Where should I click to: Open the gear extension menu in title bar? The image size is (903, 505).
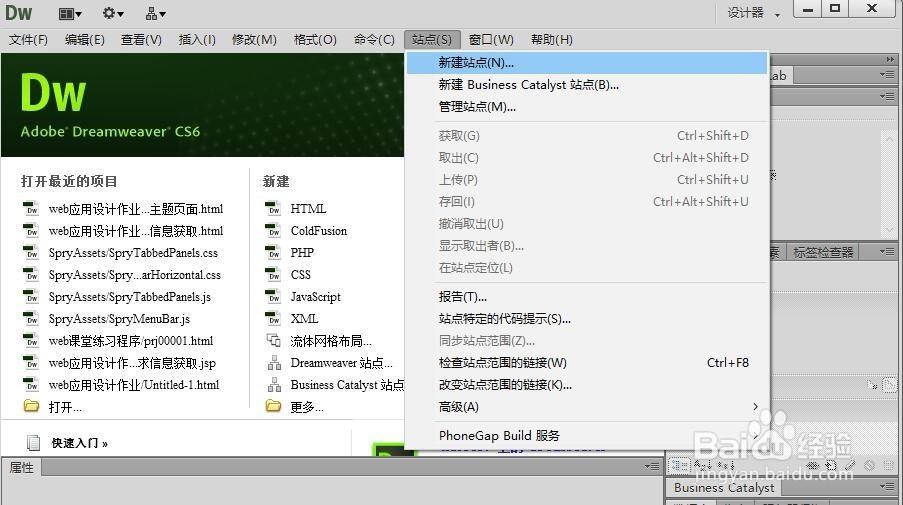[113, 13]
